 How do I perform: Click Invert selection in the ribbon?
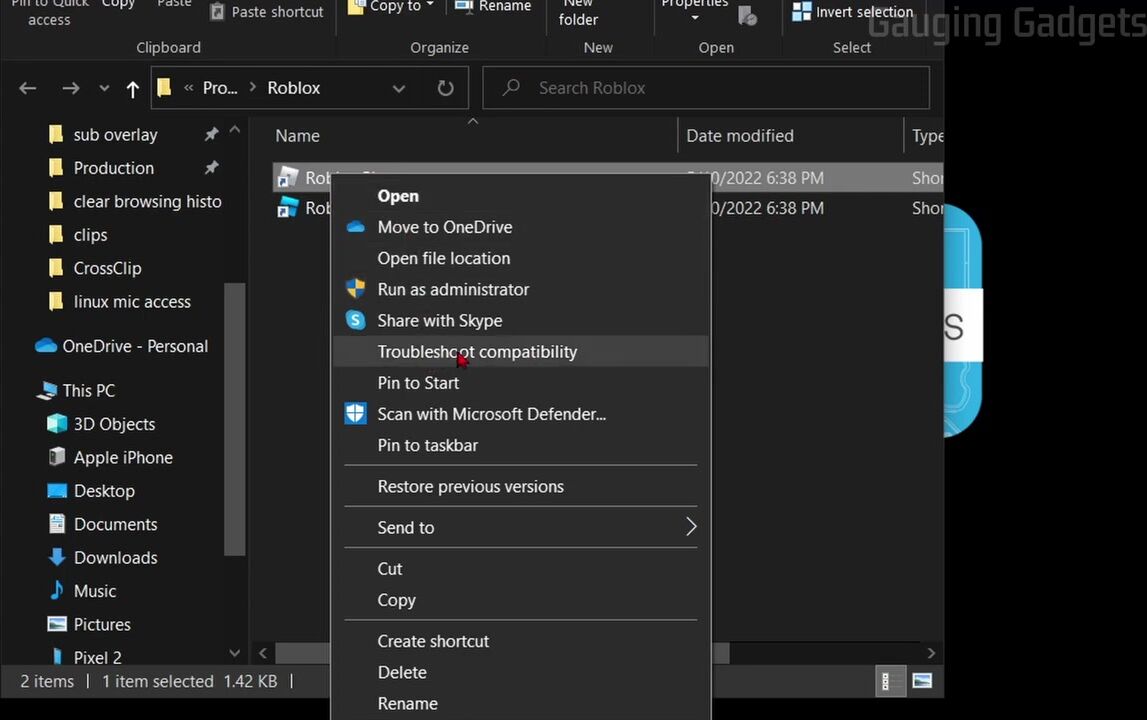pyautogui.click(x=853, y=12)
